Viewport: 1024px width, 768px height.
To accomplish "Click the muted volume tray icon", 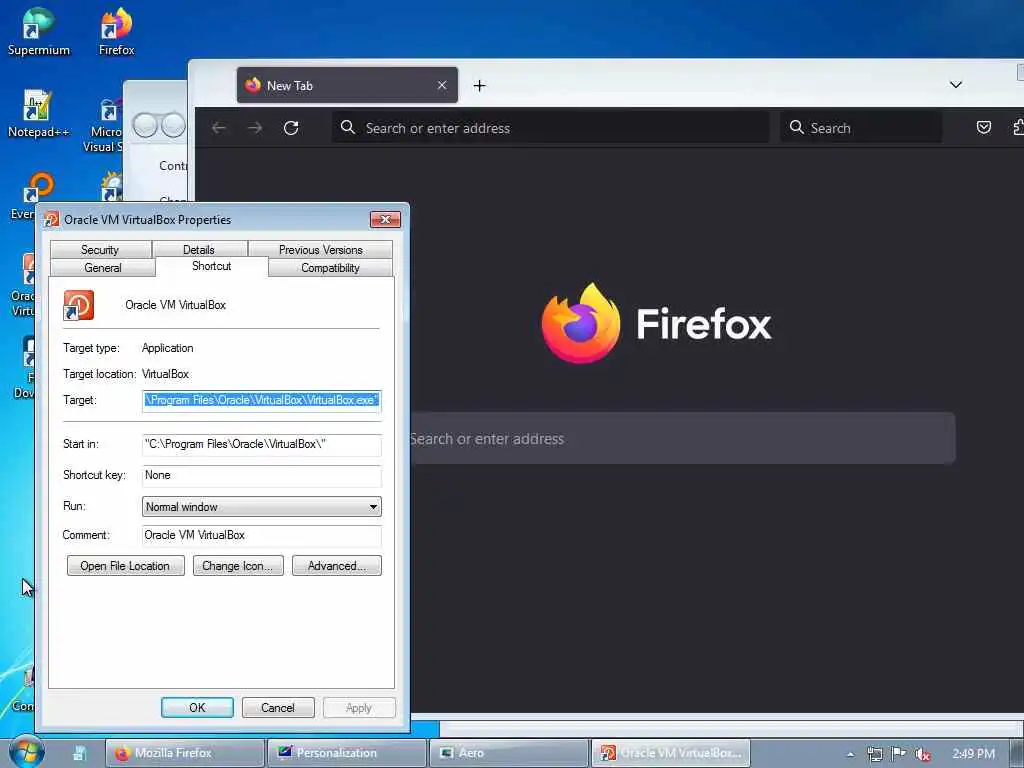I will (x=922, y=754).
